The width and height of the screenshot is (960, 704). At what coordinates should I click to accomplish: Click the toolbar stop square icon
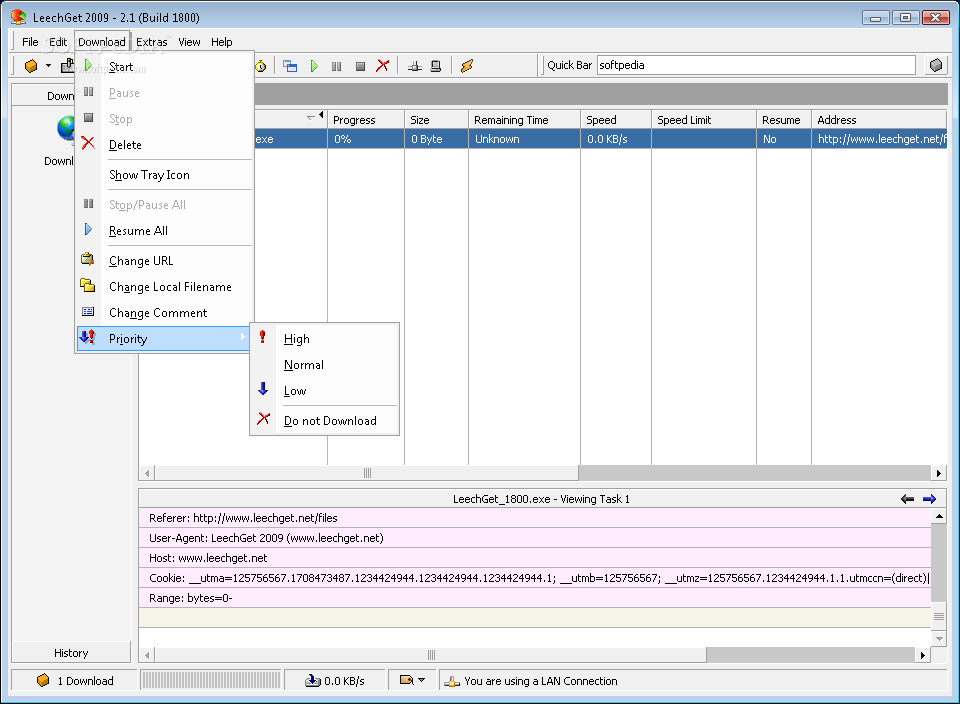361,66
